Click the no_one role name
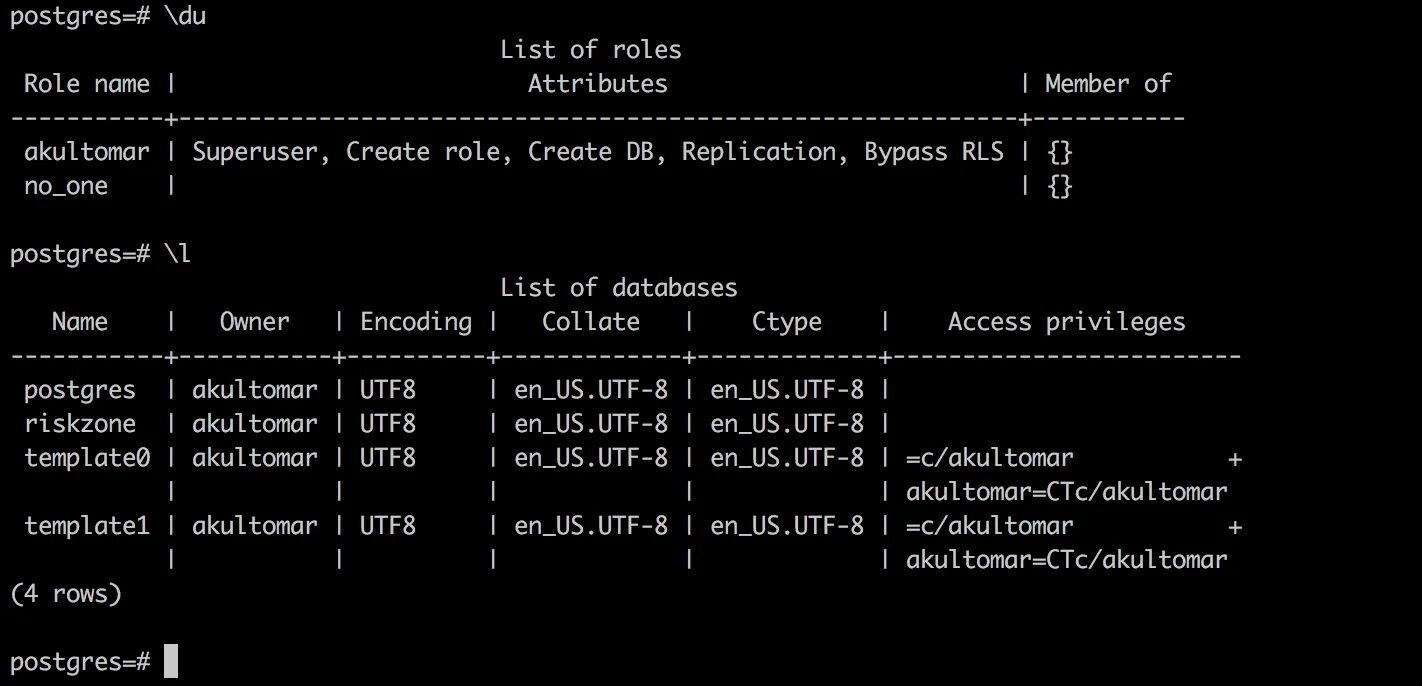This screenshot has width=1422, height=686. click(66, 186)
